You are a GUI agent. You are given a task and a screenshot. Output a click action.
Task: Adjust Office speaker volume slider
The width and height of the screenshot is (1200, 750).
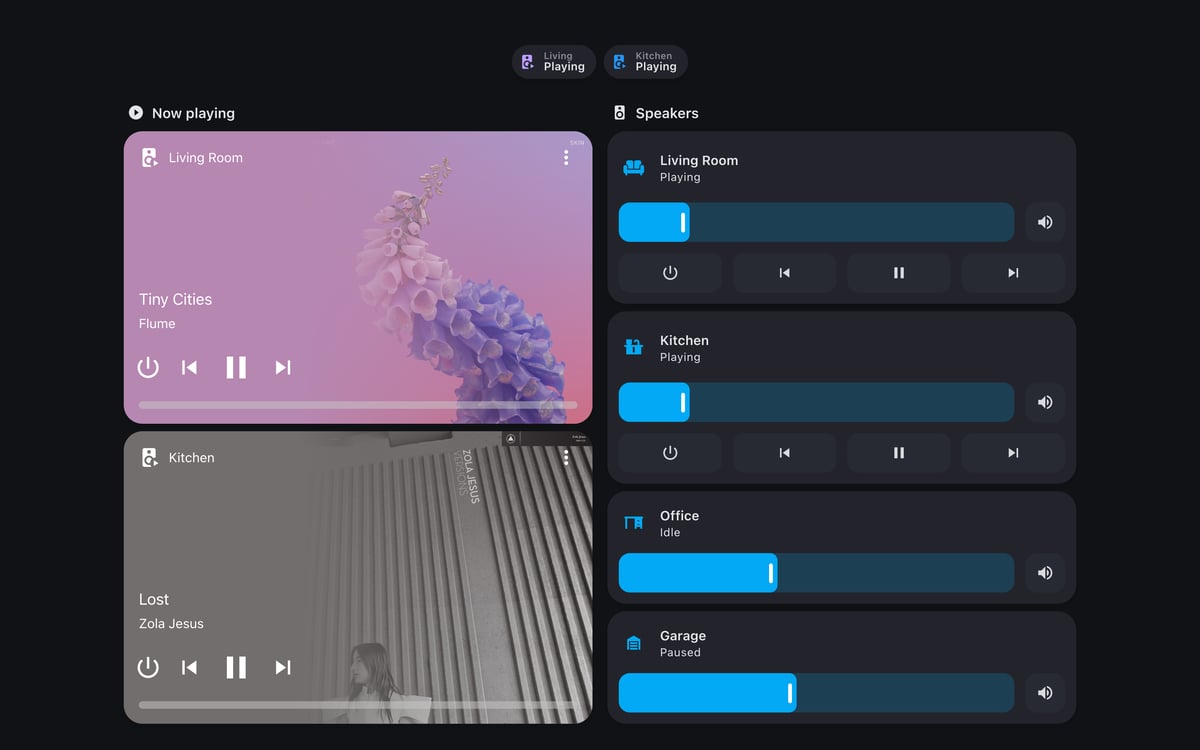[x=816, y=573]
